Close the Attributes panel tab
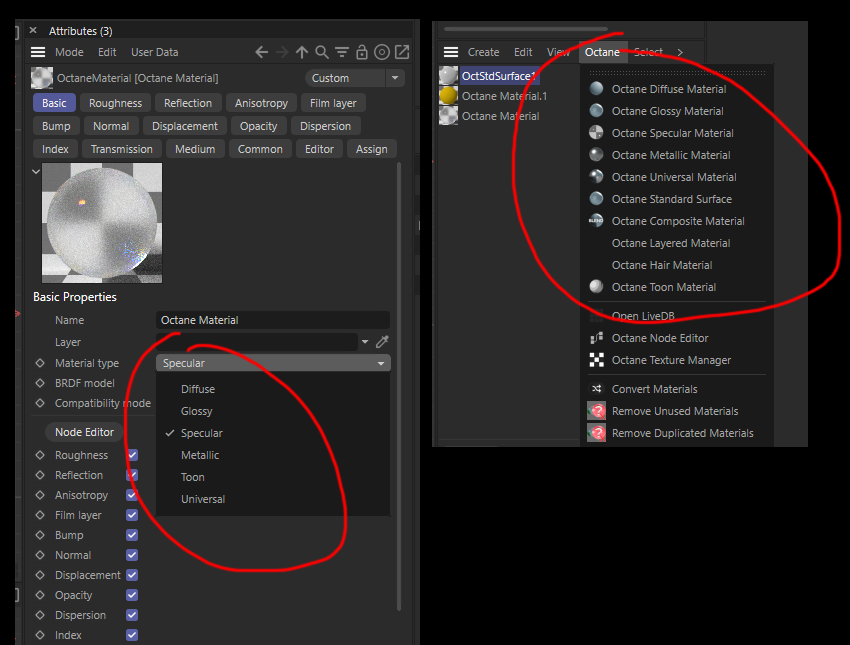Screen dimensions: 850x645 tap(33, 30)
